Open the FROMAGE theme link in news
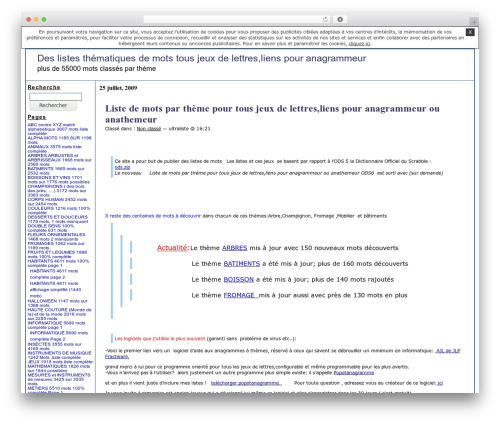This screenshot has height=423, width=500. [241, 295]
